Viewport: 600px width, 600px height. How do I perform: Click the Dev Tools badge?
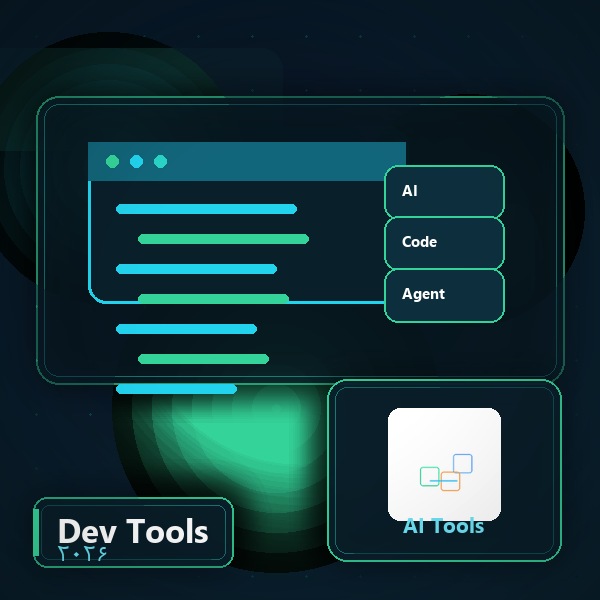tap(134, 532)
